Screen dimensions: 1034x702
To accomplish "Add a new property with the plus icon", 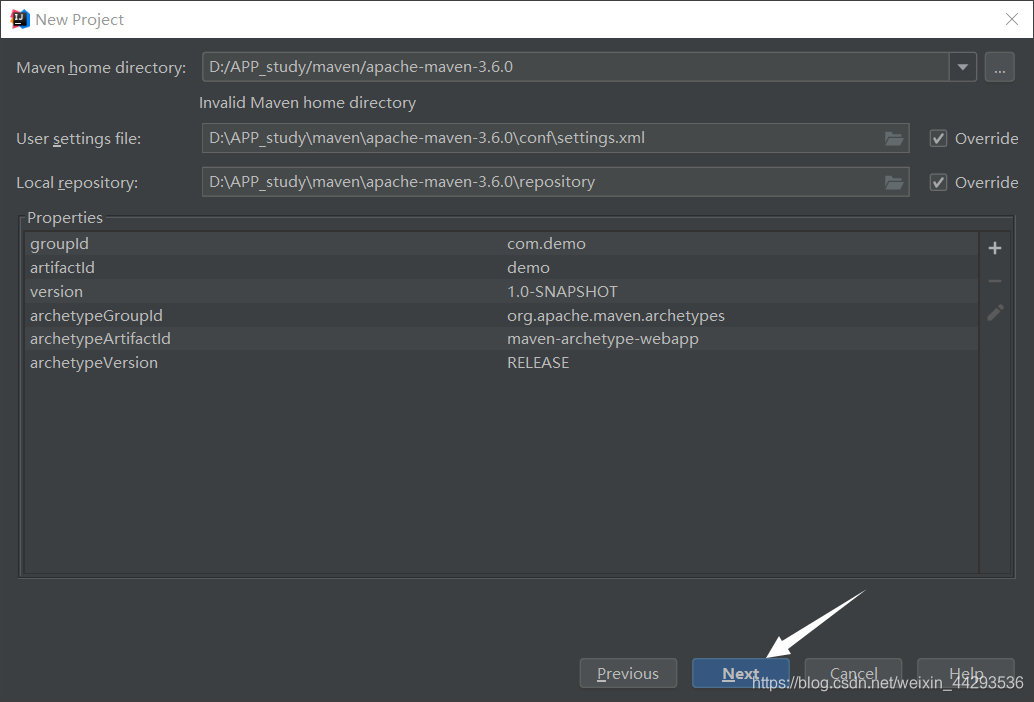I will tap(995, 248).
